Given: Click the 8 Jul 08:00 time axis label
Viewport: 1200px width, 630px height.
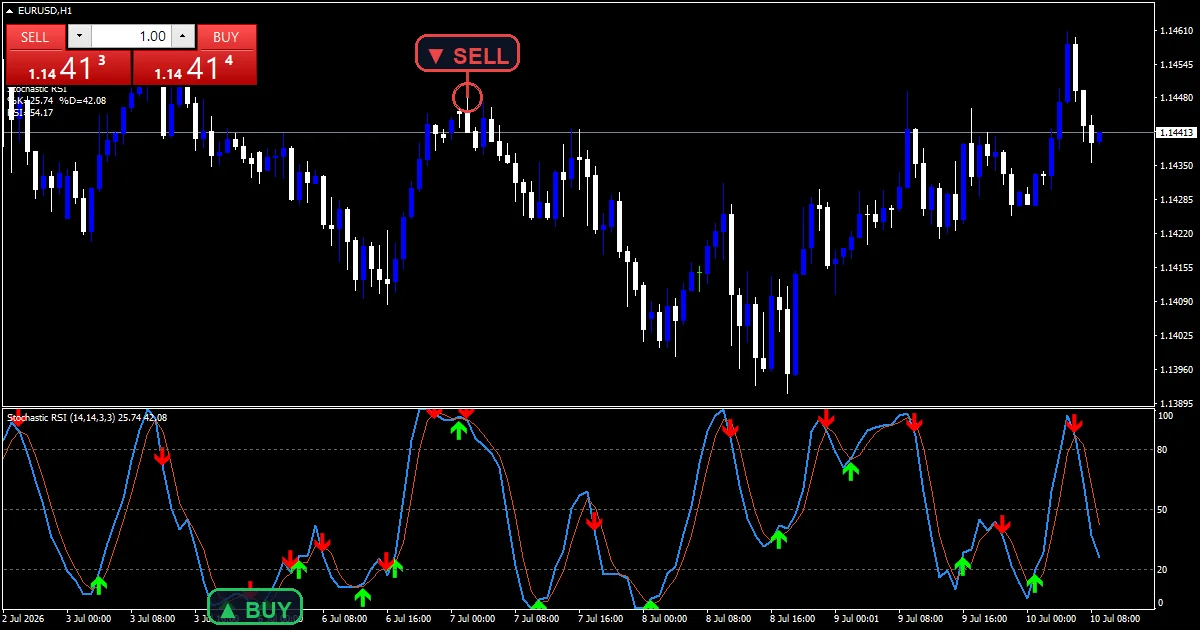Looking at the screenshot, I should pyautogui.click(x=728, y=619).
